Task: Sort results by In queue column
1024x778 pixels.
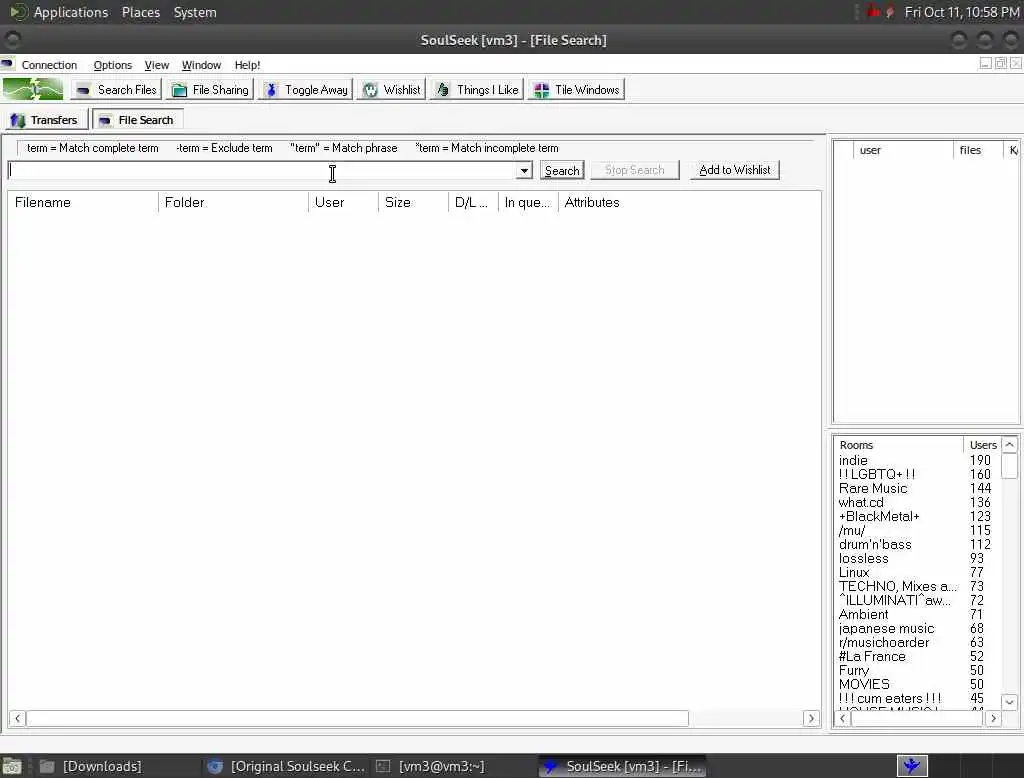Action: [528, 203]
